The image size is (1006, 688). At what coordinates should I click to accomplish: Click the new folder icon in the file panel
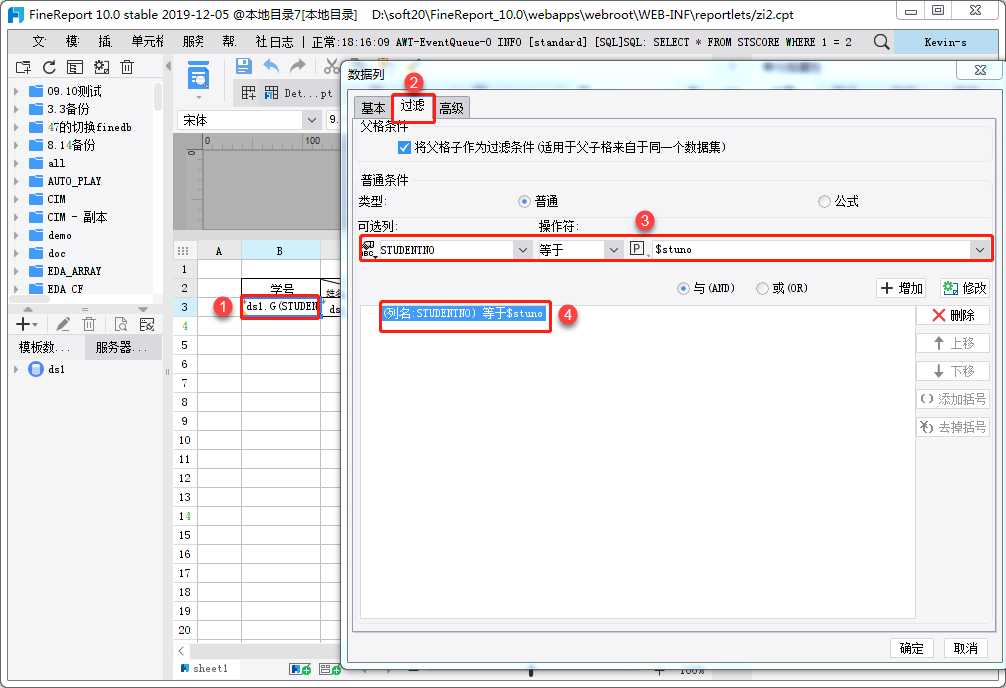tap(23, 67)
